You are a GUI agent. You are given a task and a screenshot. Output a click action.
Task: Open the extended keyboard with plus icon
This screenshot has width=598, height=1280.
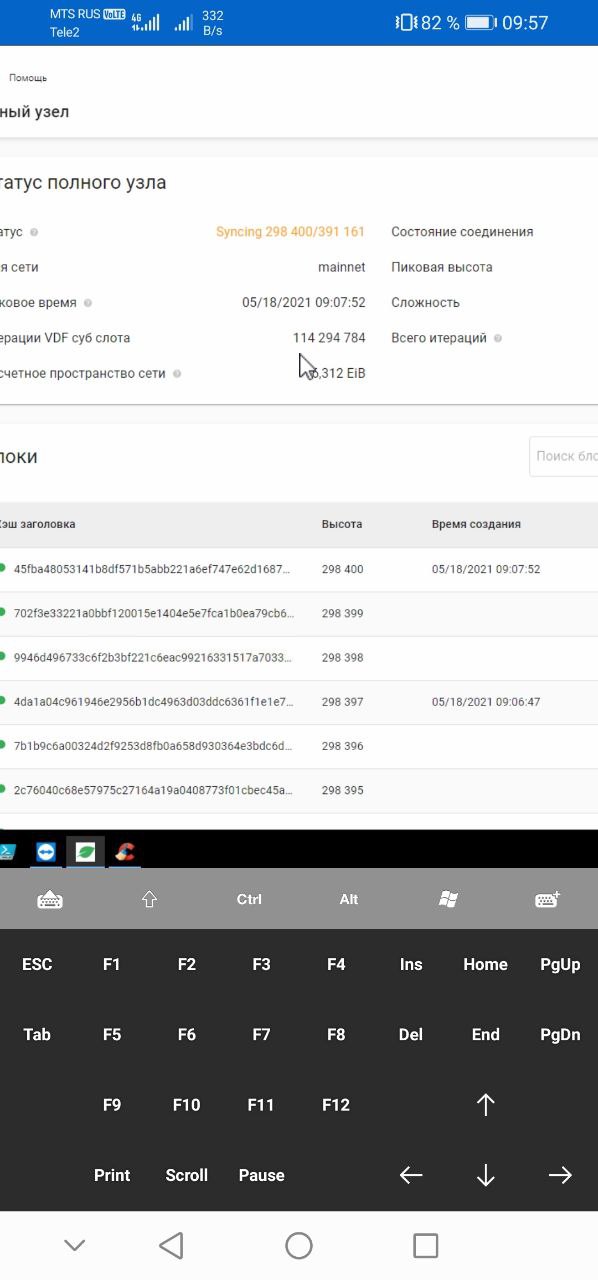(548, 899)
